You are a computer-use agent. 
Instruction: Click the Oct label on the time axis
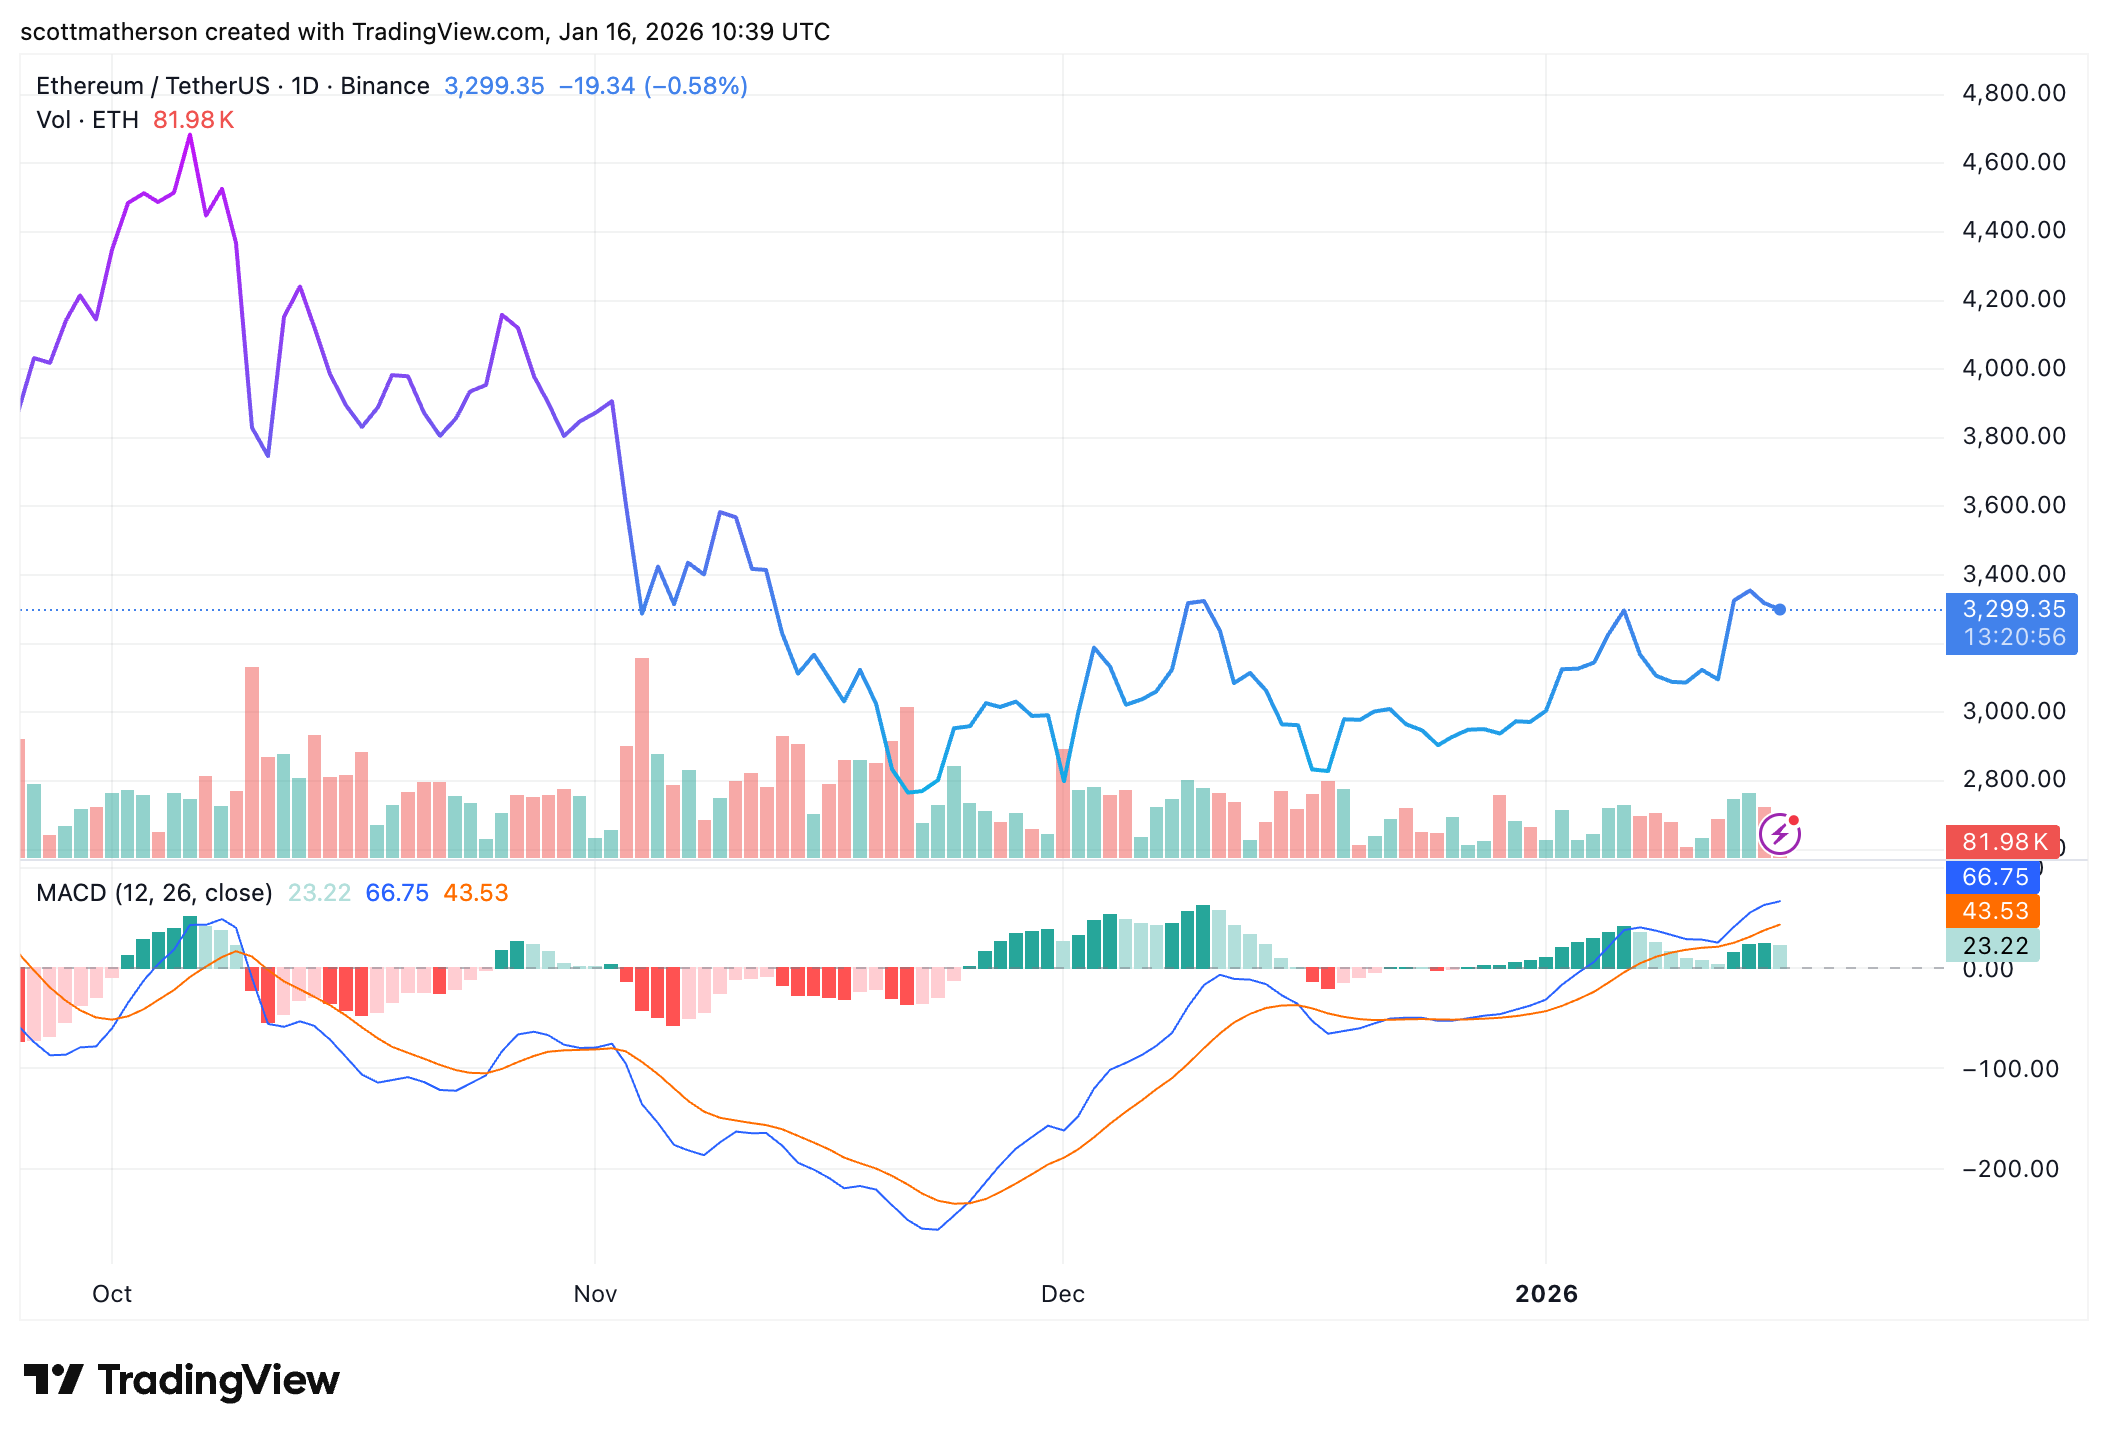coord(112,1293)
